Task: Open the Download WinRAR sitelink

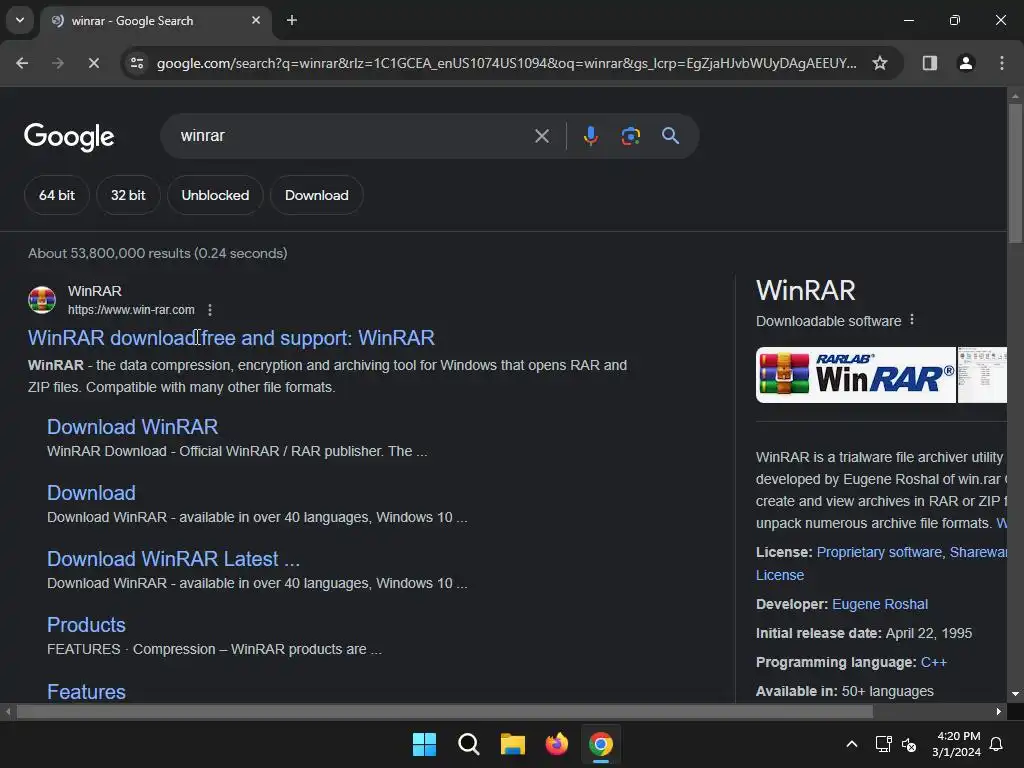Action: (x=133, y=426)
